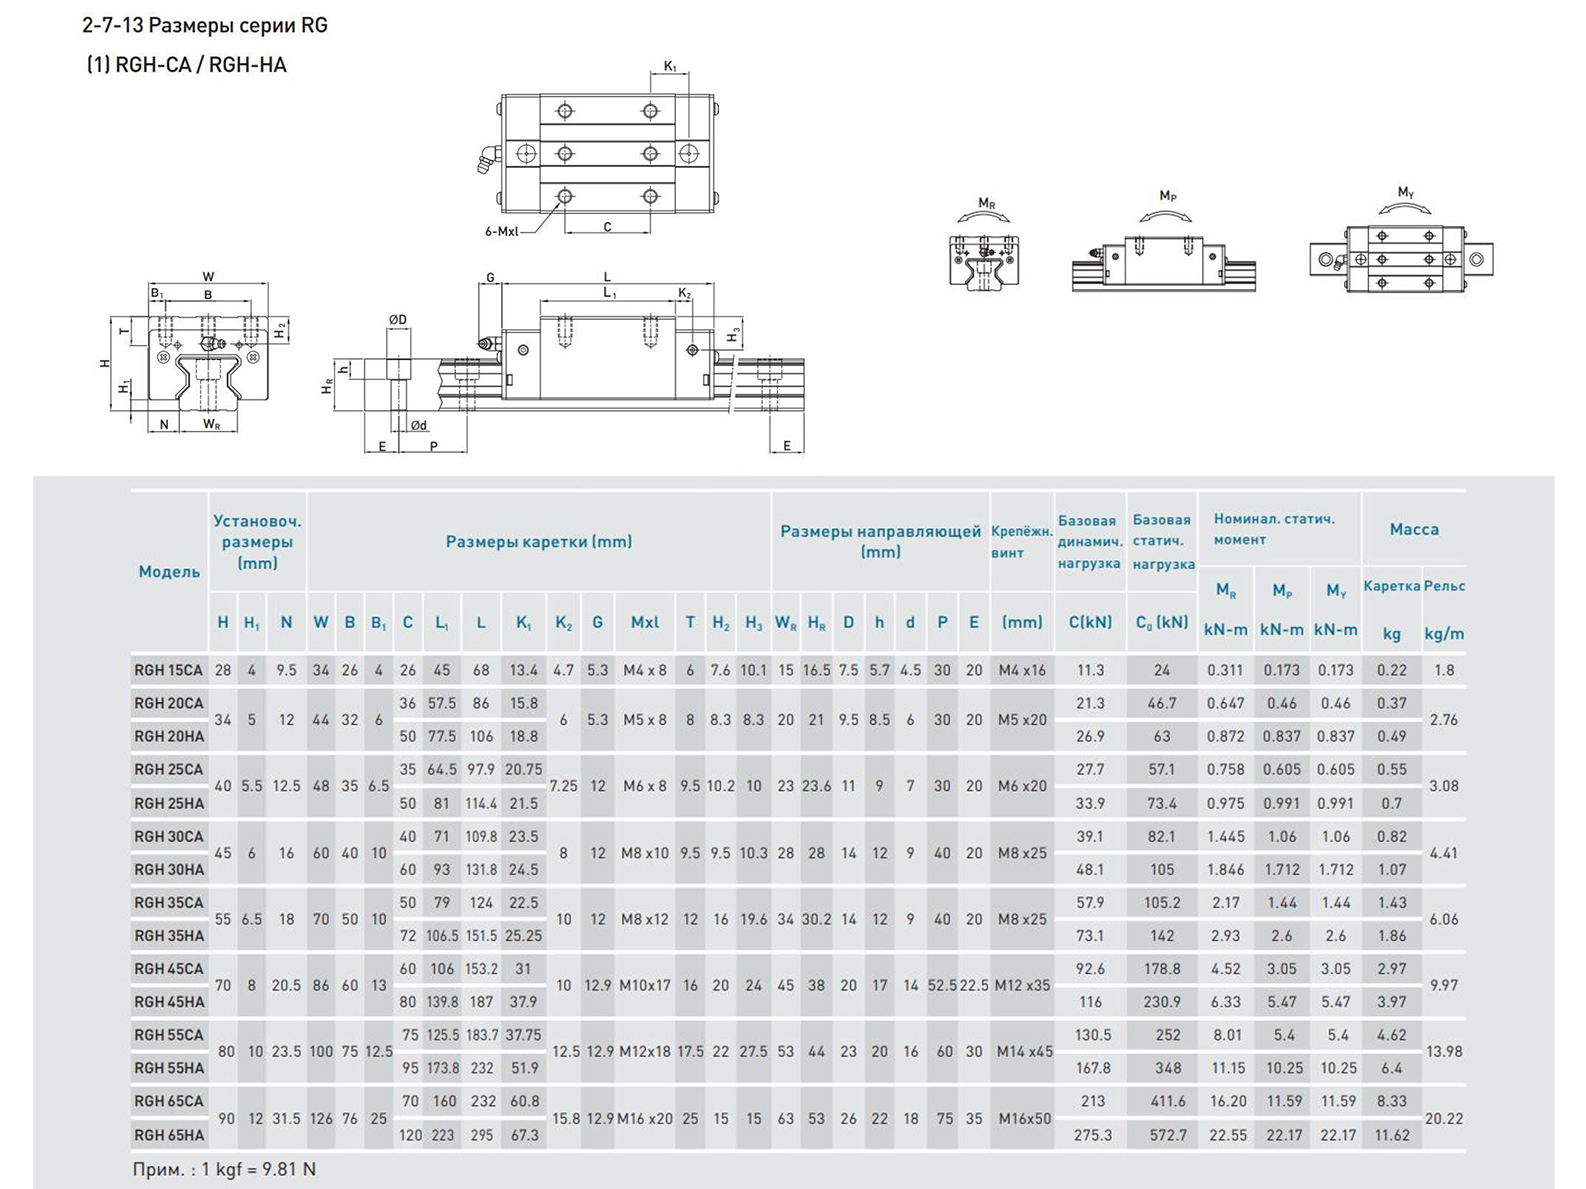
Task: Select the 'Размеры каретки (mm)' header
Action: (538, 541)
